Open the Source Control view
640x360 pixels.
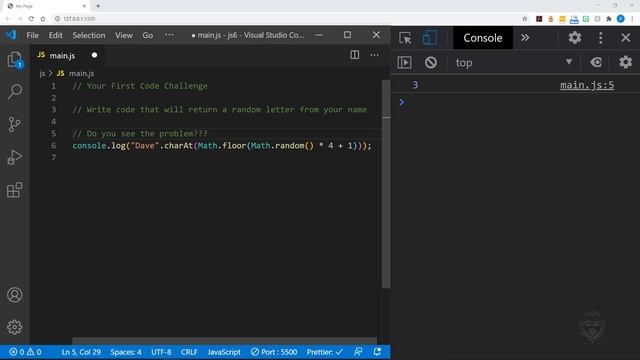tap(15, 124)
